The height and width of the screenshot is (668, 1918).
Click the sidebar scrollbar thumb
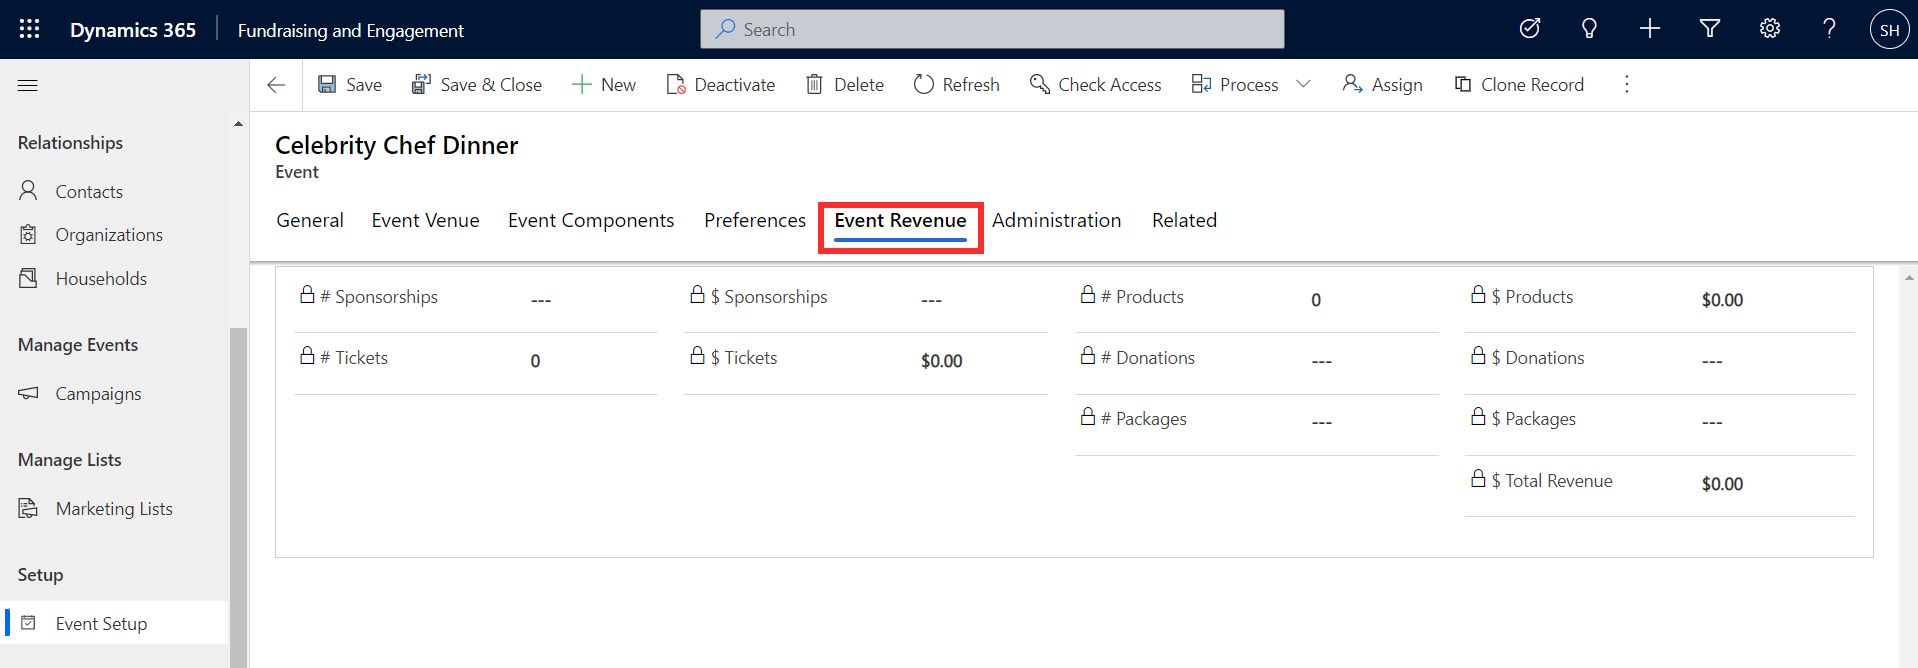[x=238, y=497]
